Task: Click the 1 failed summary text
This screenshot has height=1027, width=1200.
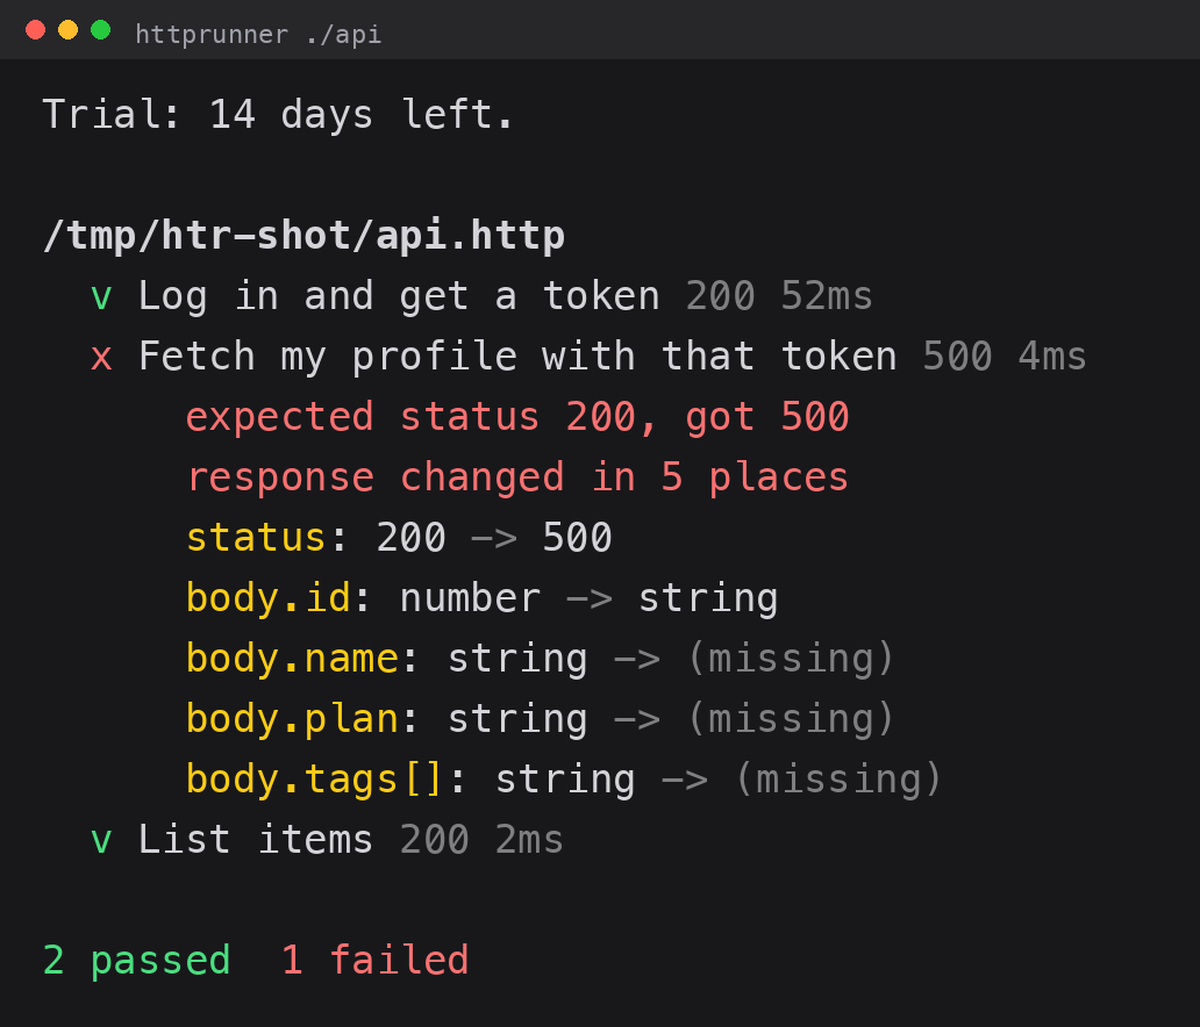Action: (375, 960)
